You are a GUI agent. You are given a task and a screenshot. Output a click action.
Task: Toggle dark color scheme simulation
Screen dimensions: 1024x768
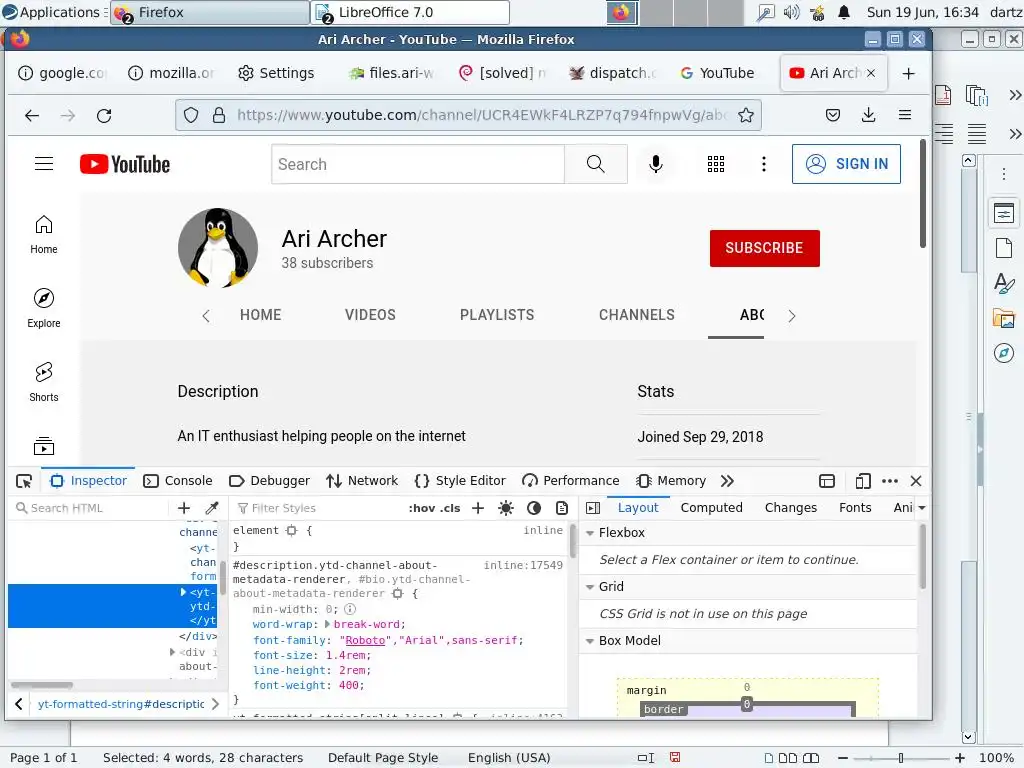534,508
